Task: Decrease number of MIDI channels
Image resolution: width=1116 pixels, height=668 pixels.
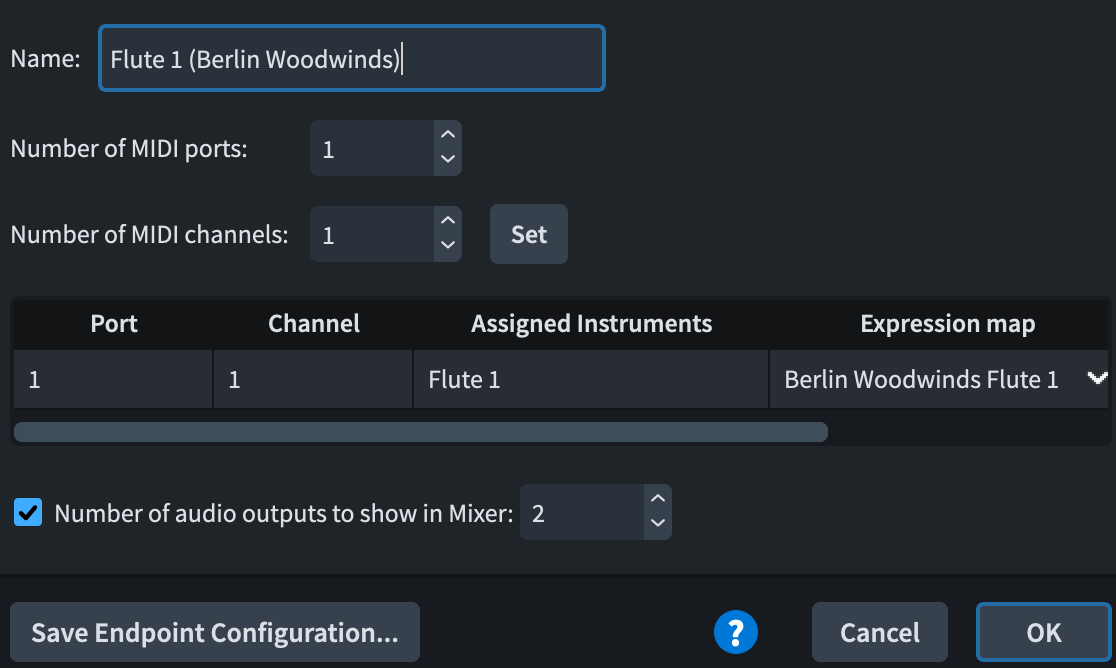Action: point(448,246)
